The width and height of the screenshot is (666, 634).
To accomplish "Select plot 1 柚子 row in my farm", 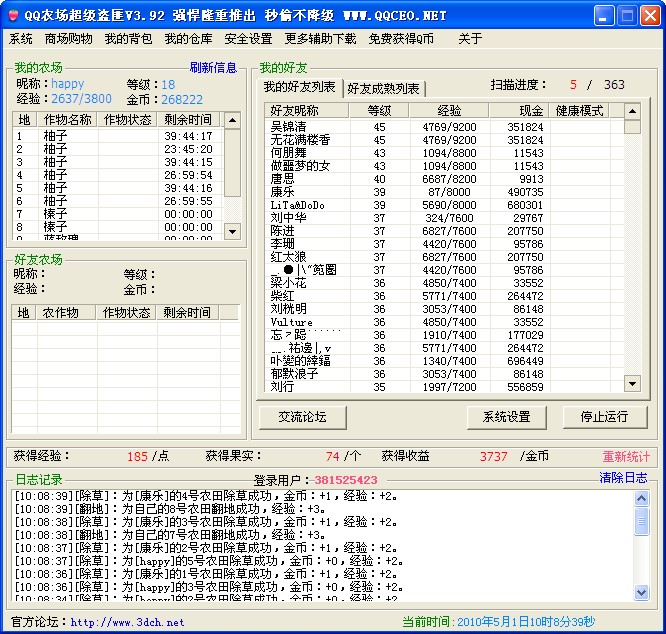I will (x=117, y=136).
